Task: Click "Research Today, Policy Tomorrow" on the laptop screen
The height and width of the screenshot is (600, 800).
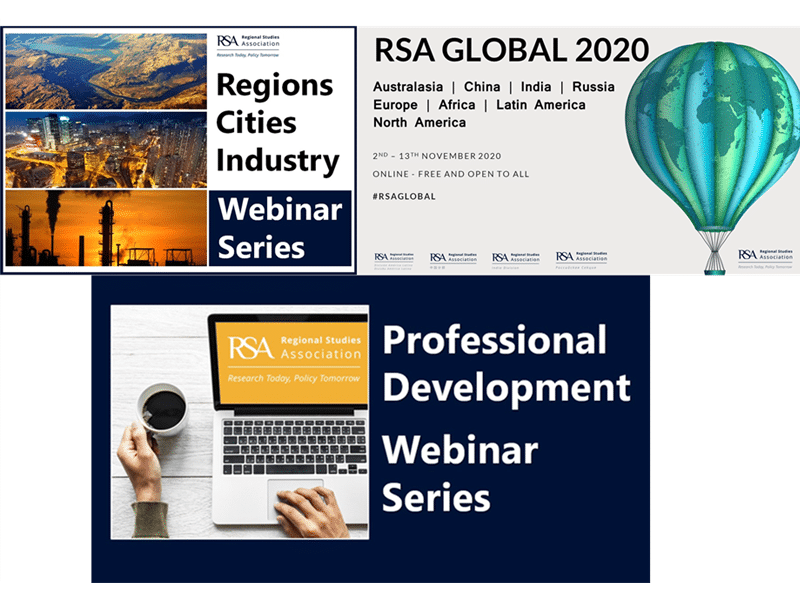Action: (294, 378)
